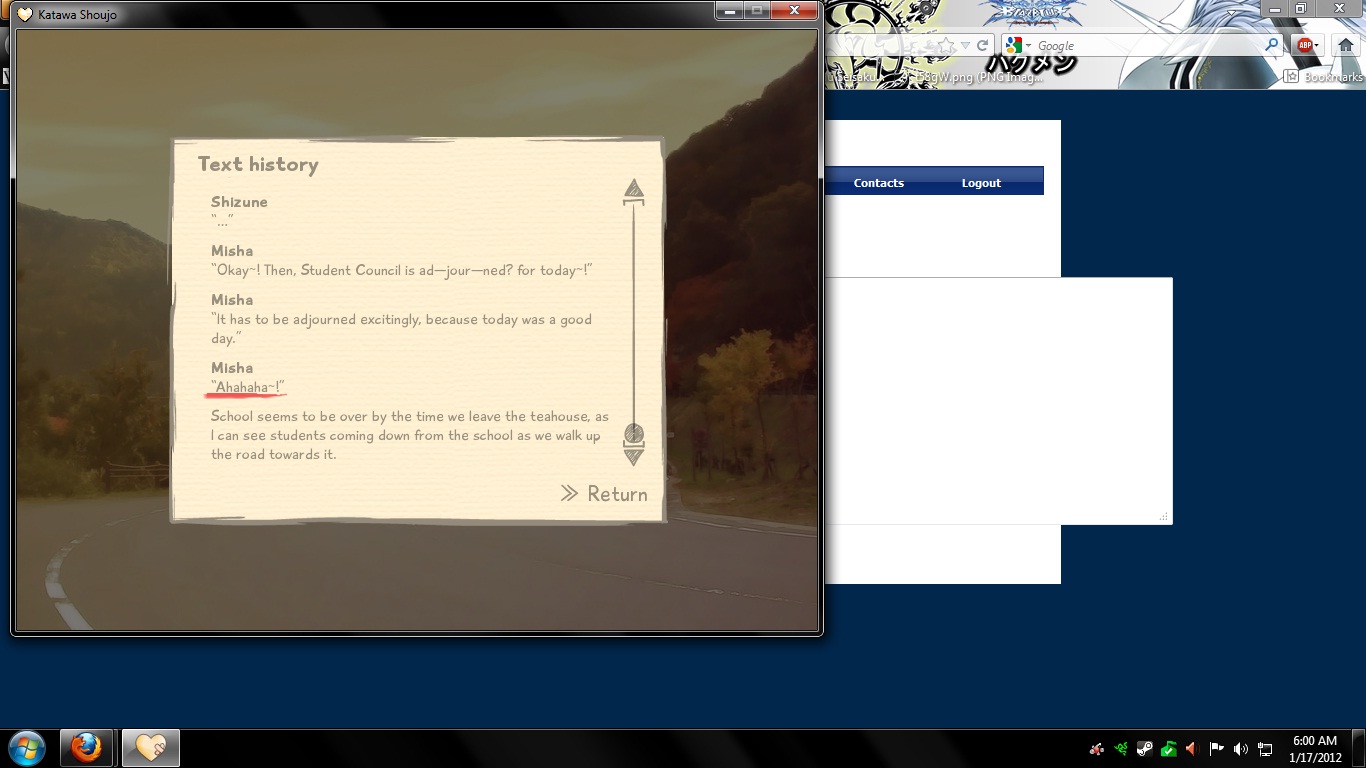This screenshot has width=1366, height=768.
Task: Open the Action Center flag icon
Action: coord(1216,748)
